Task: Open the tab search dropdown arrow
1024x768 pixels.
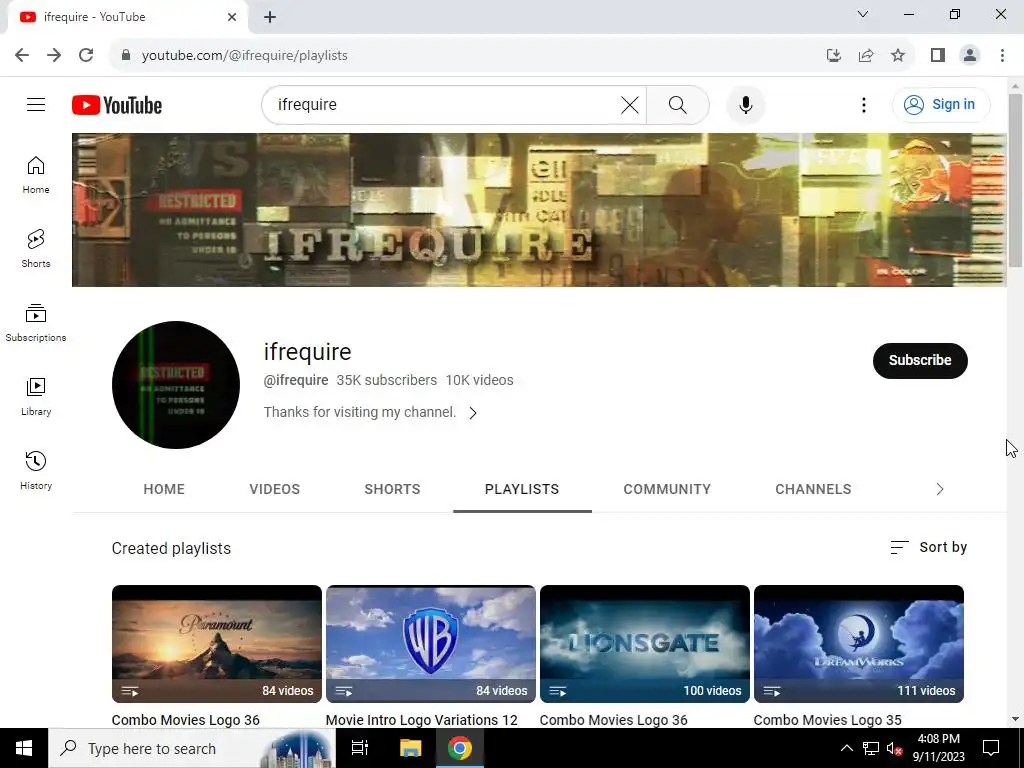Action: pyautogui.click(x=863, y=14)
